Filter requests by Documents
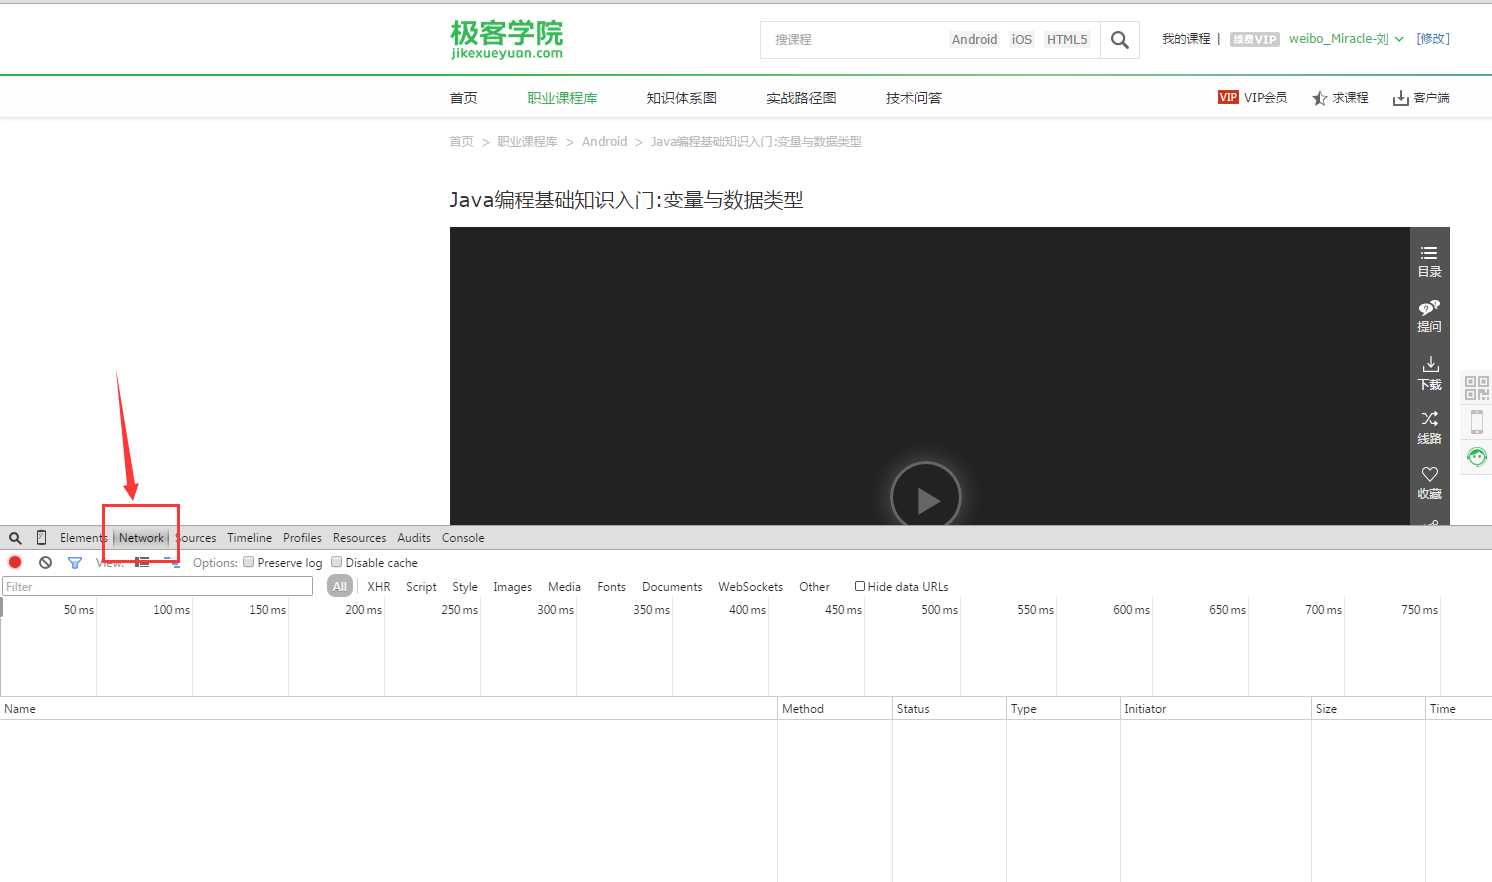Screen dimensions: 1492x882 672,587
